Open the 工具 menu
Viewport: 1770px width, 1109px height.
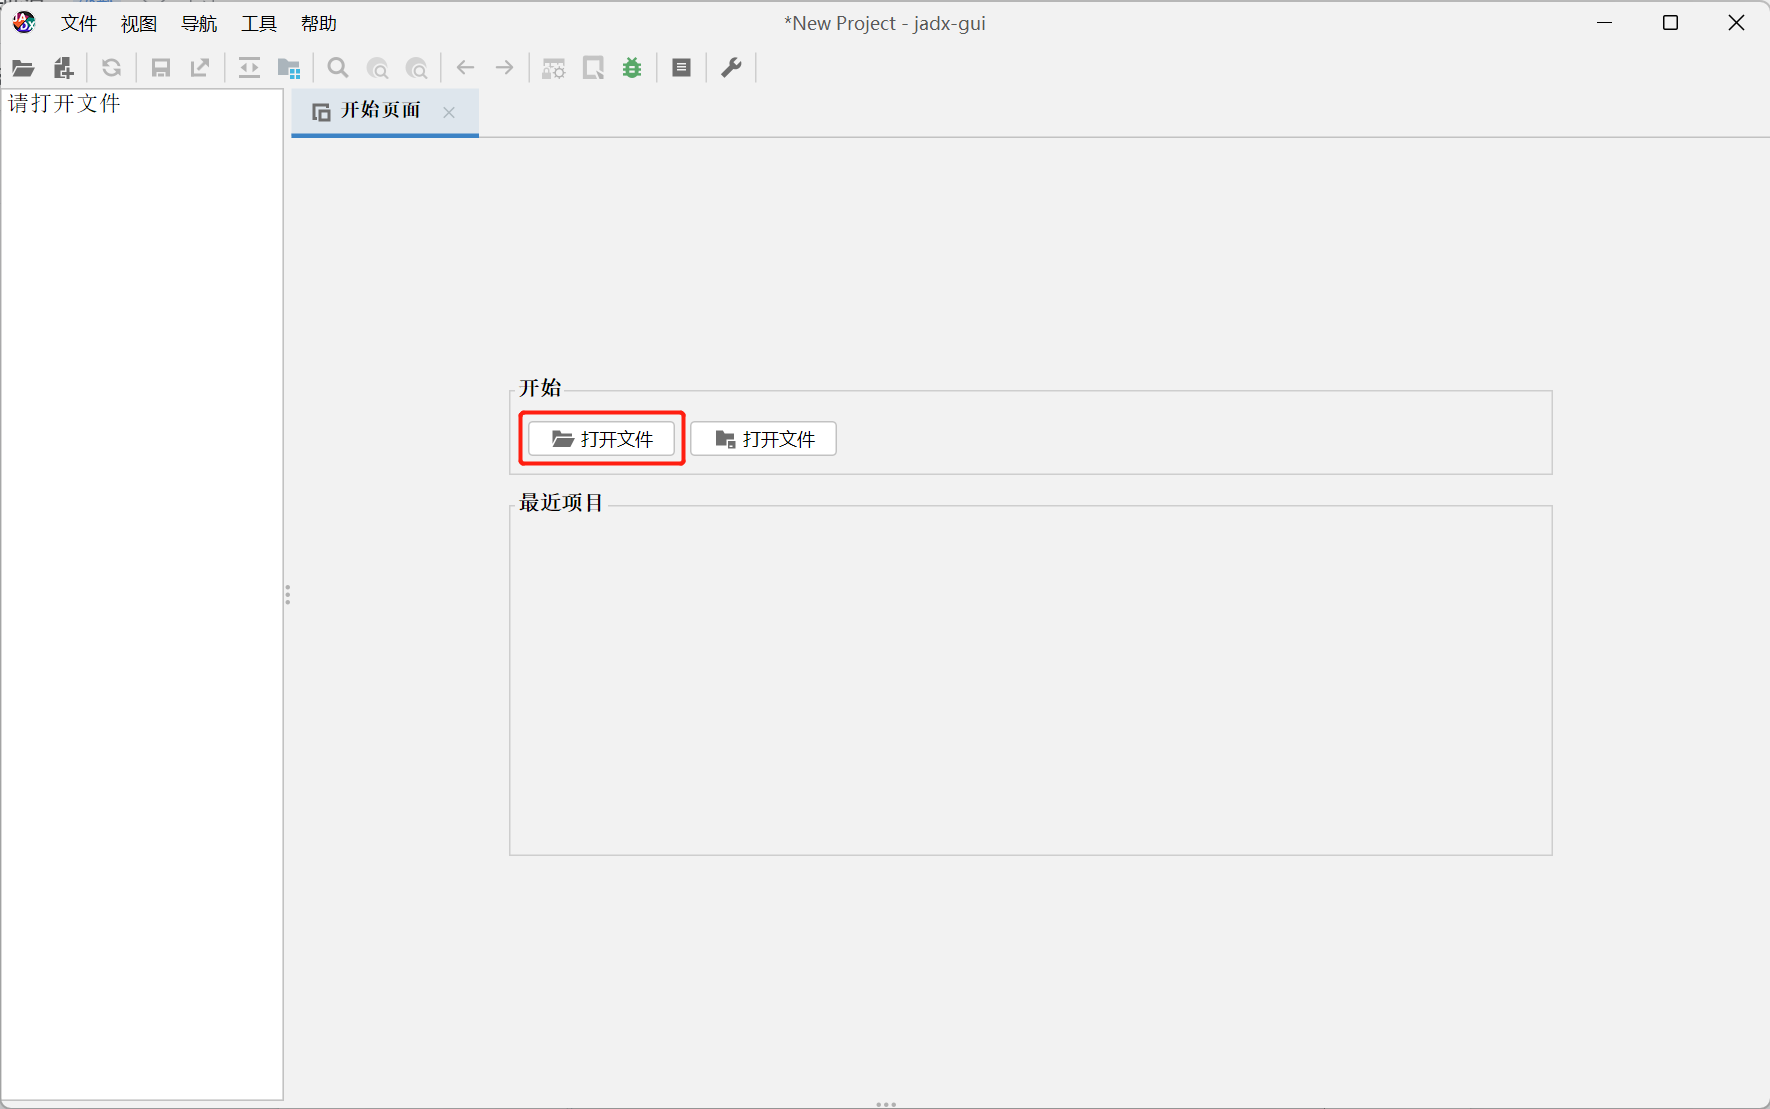point(258,23)
